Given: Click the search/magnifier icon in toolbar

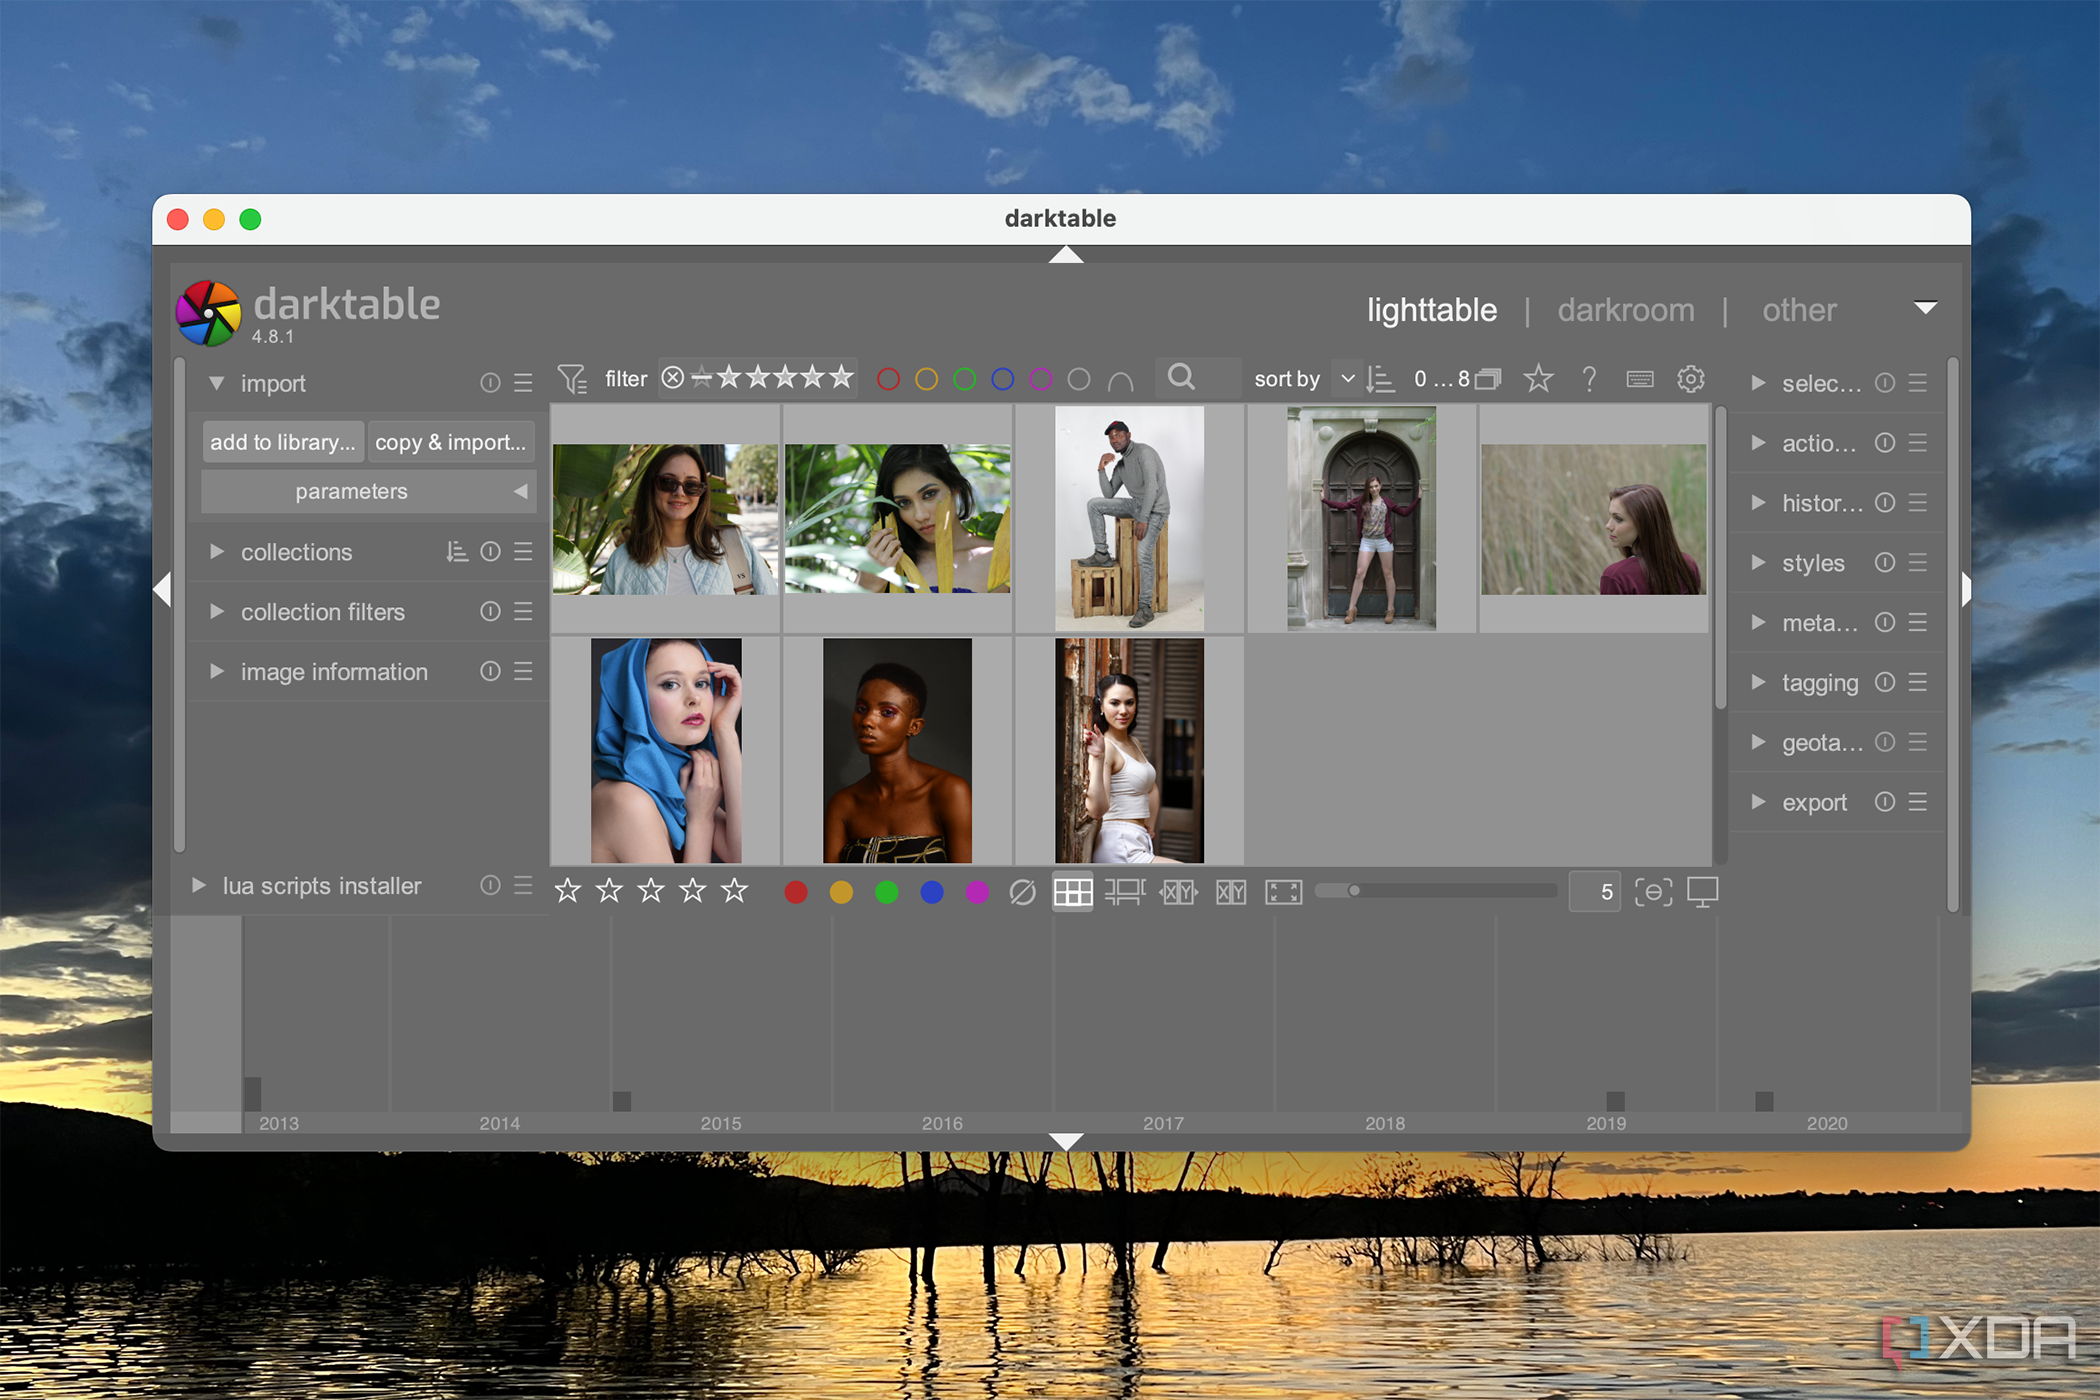Looking at the screenshot, I should pyautogui.click(x=1181, y=380).
